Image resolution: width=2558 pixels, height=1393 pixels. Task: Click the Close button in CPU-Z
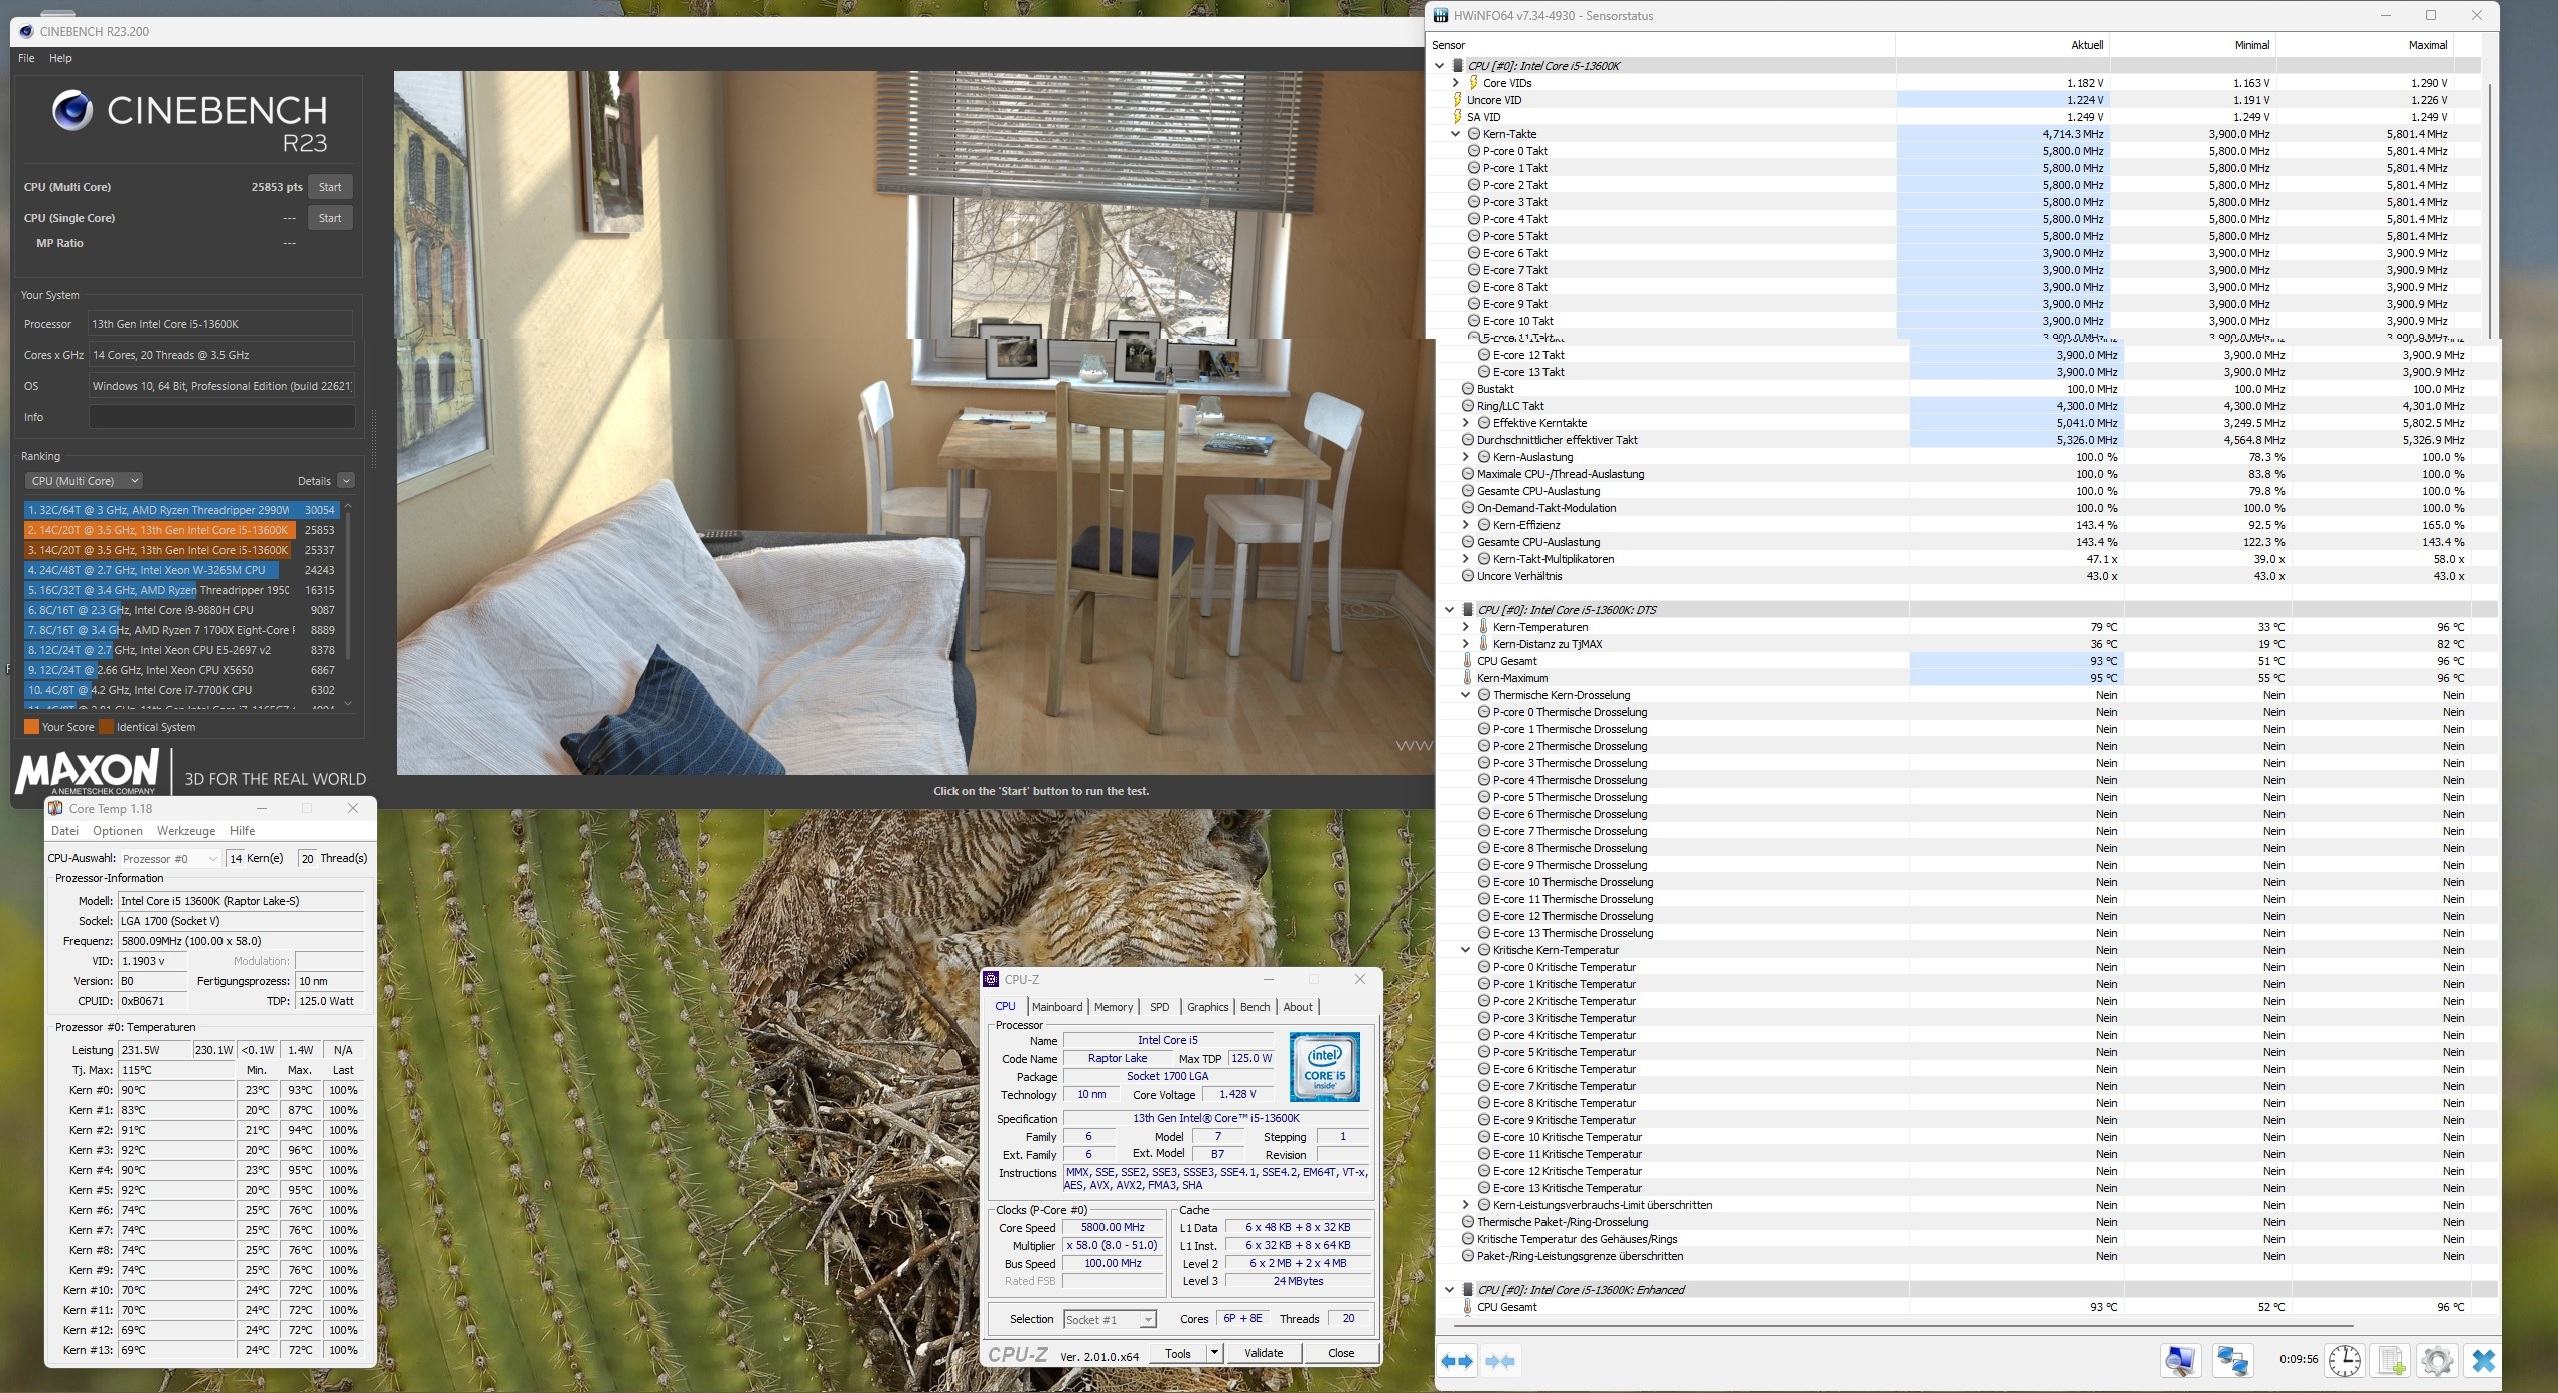pos(1341,1353)
